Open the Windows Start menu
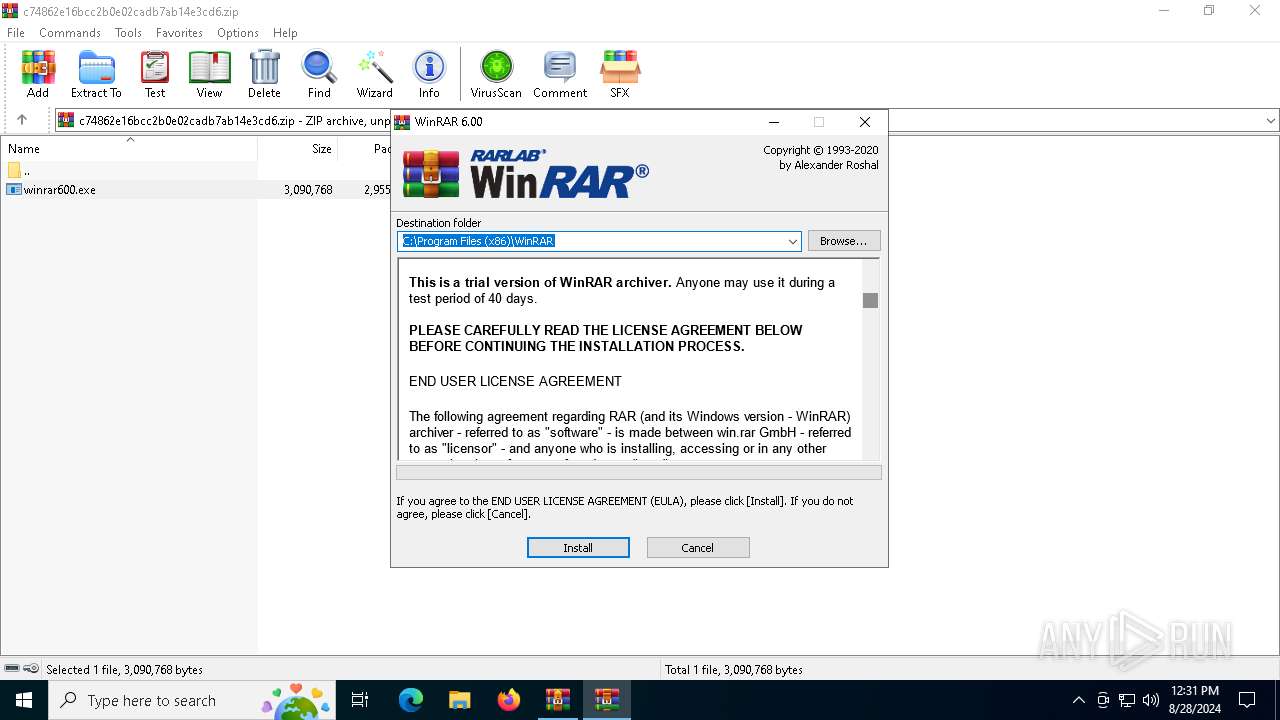 click(24, 700)
